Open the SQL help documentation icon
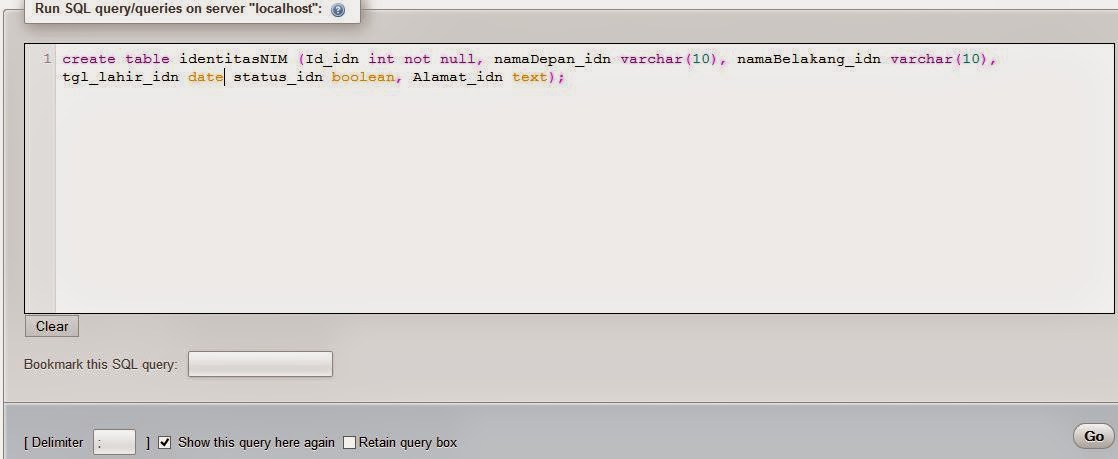Viewport: 1118px width, 459px height. tap(338, 11)
